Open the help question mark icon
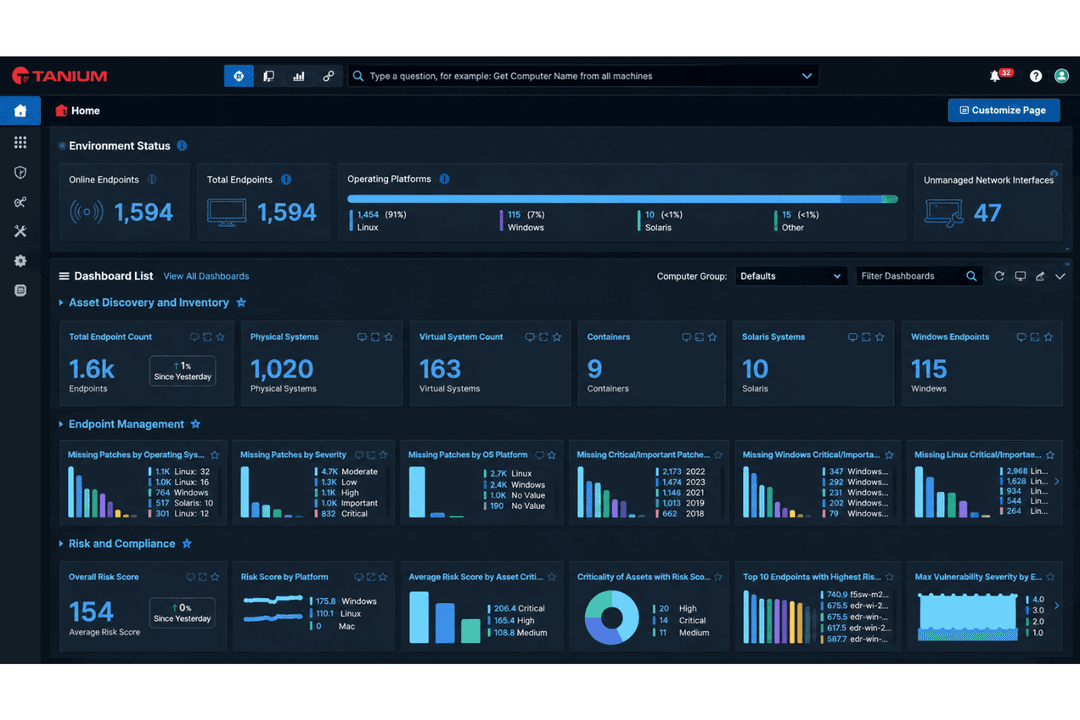 point(1035,76)
